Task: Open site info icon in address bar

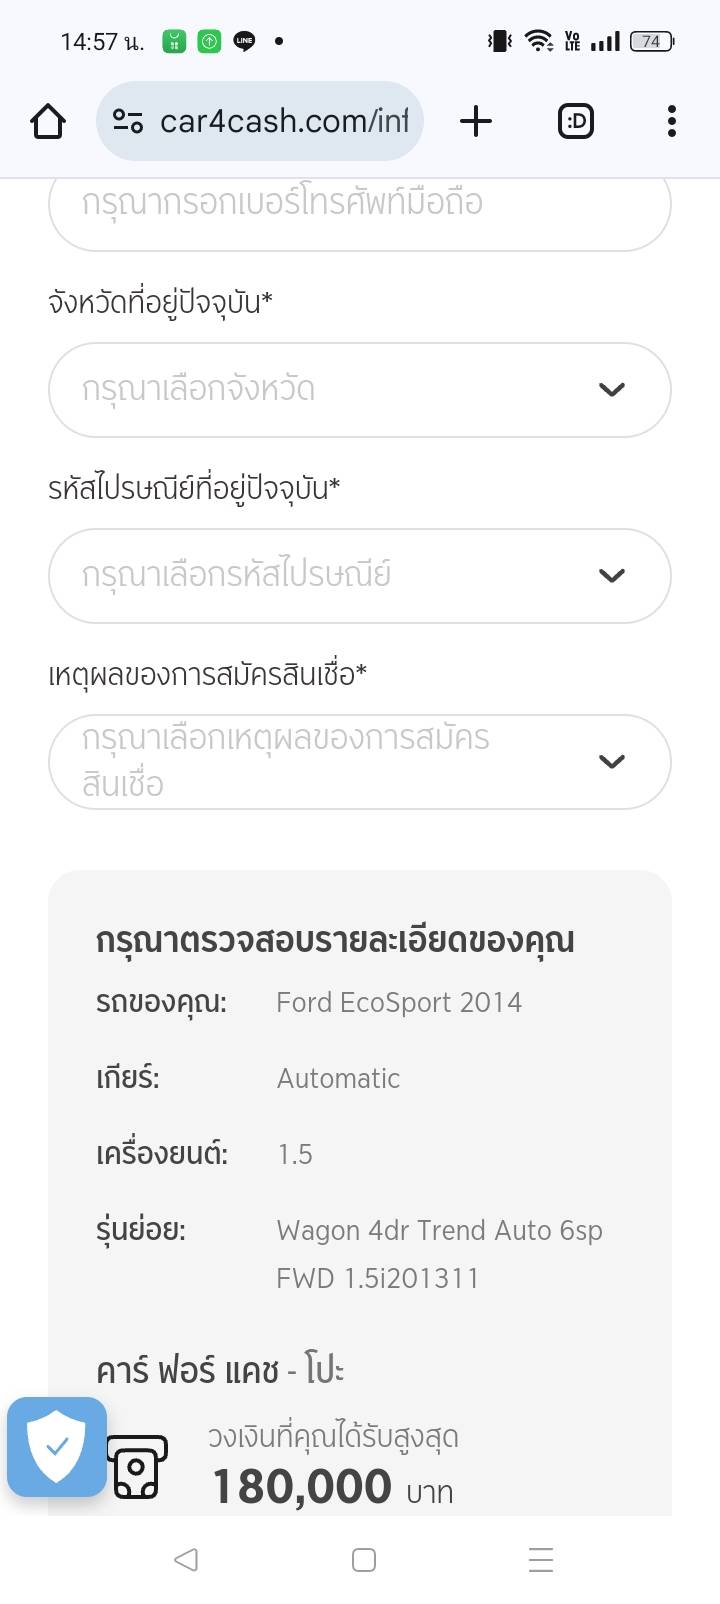Action: click(x=128, y=122)
